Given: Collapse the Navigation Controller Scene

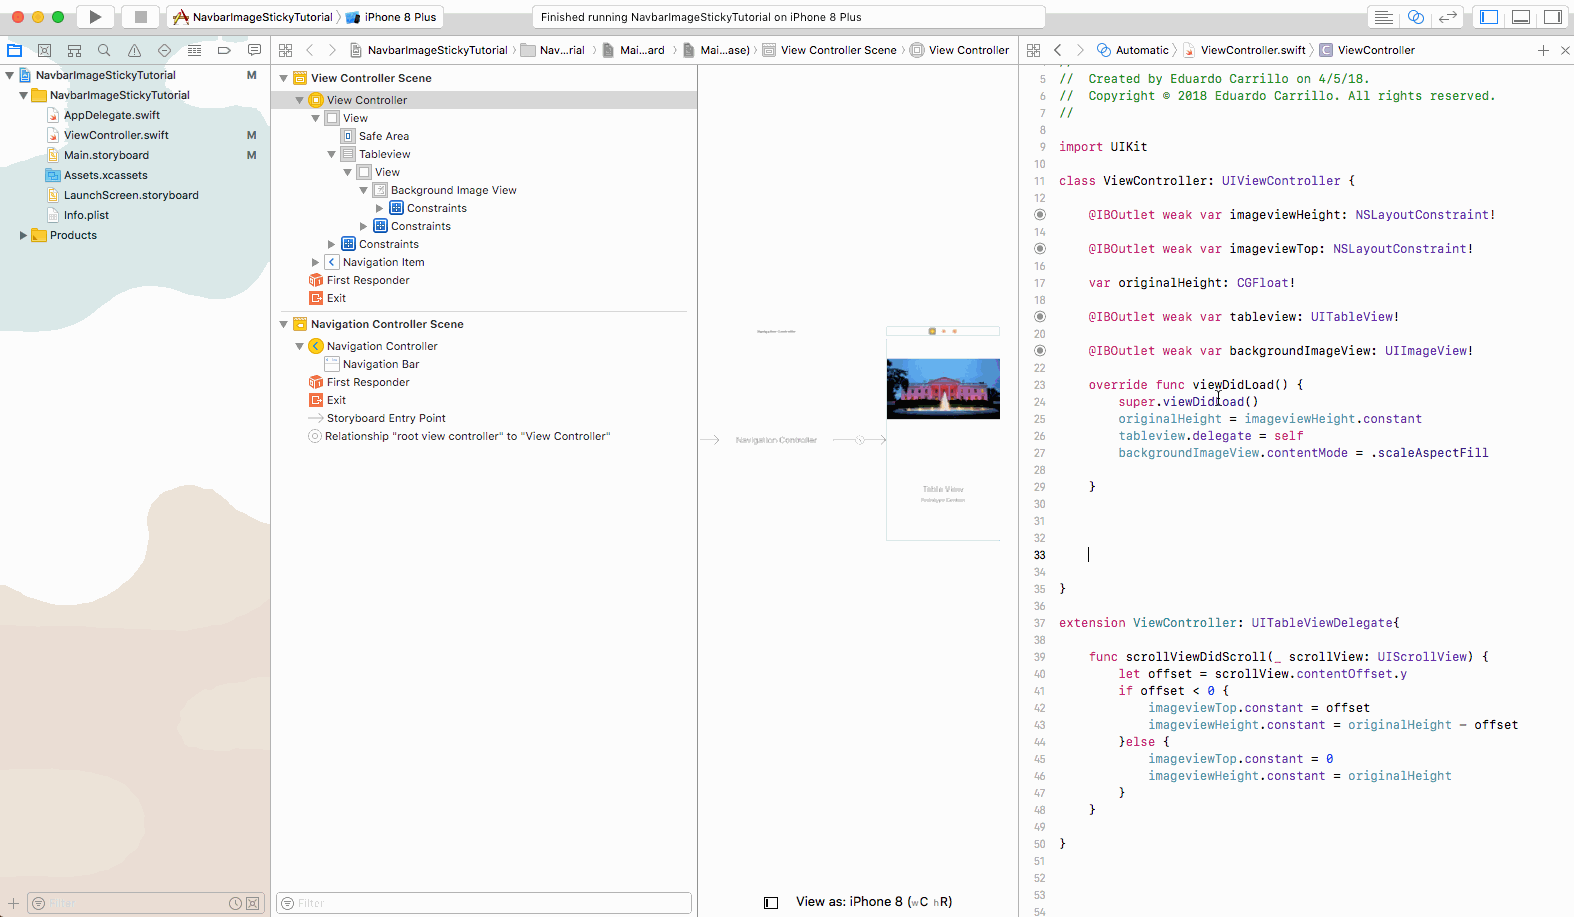Looking at the screenshot, I should click(x=284, y=324).
